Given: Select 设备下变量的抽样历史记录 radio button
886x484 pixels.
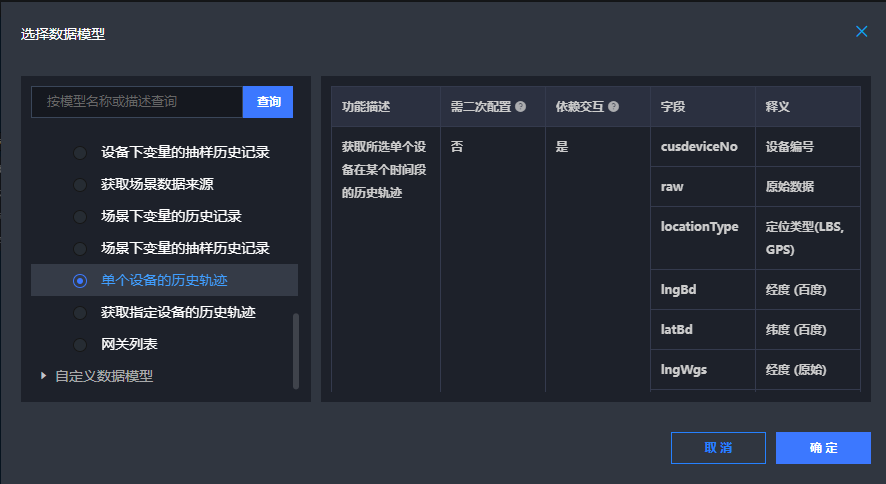Looking at the screenshot, I should coord(80,153).
